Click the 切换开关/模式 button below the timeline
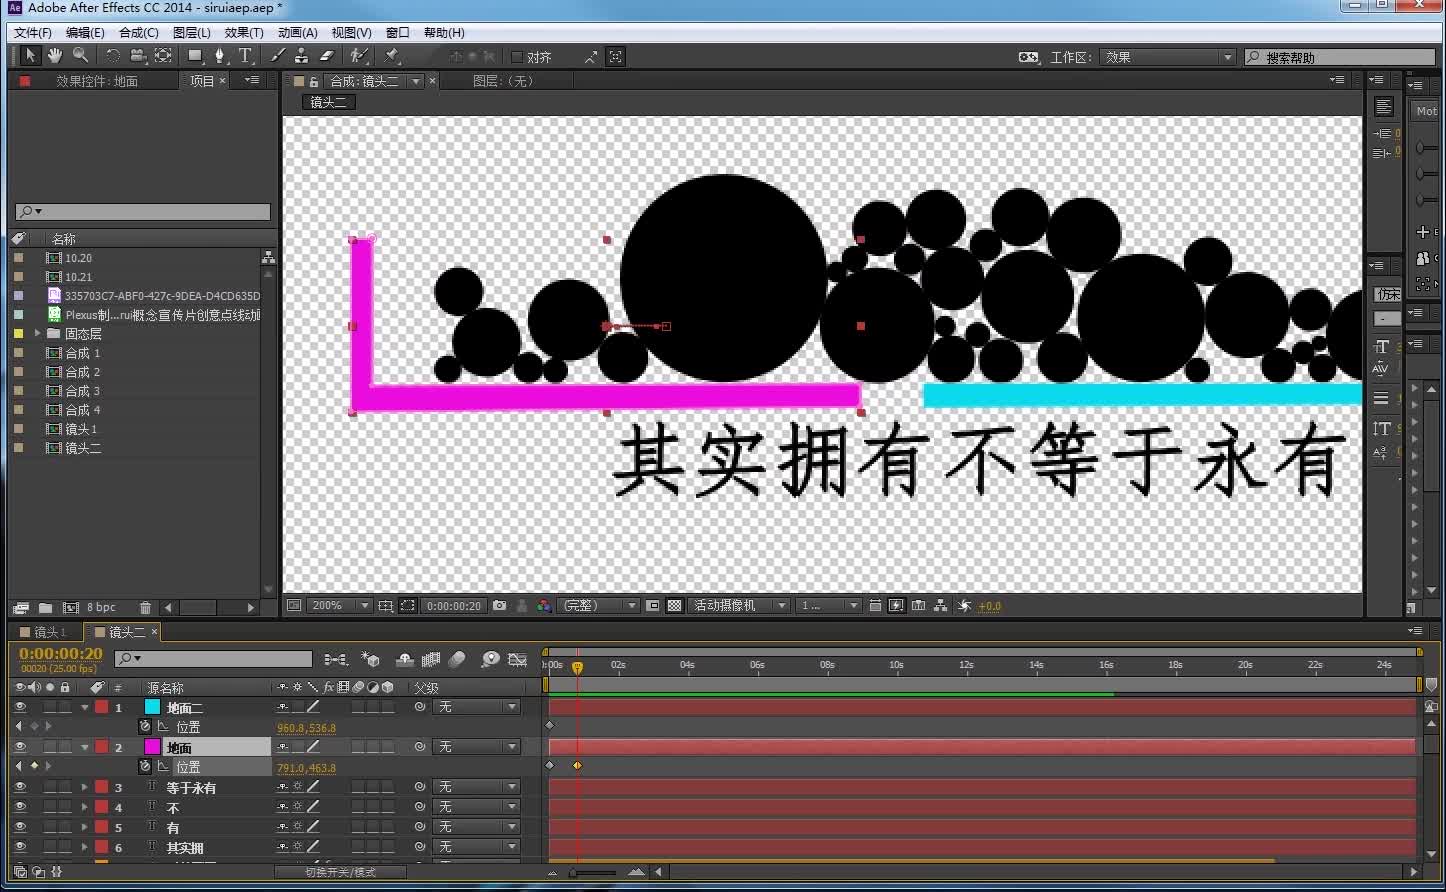Viewport: 1446px width, 892px height. coord(340,872)
